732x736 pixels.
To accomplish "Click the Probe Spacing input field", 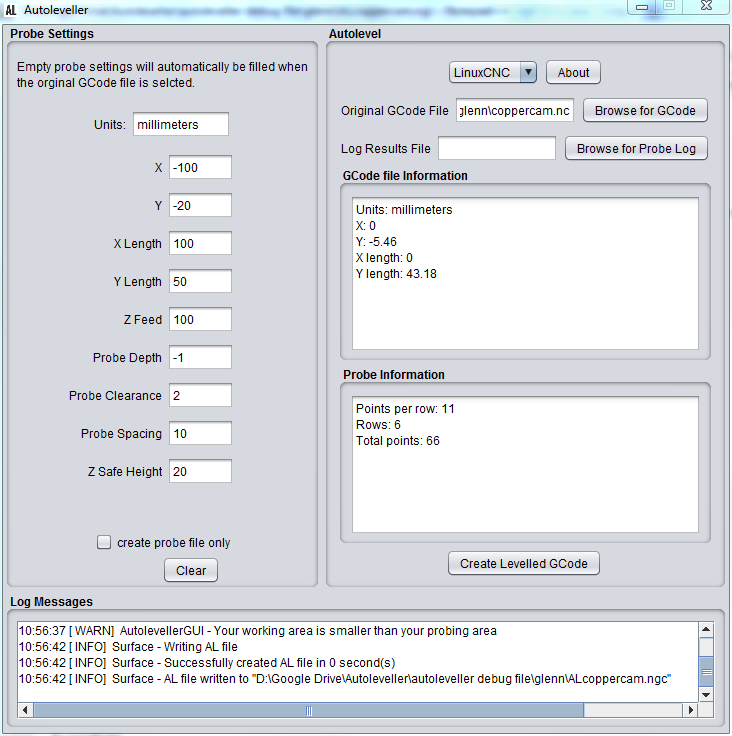I will 200,434.
